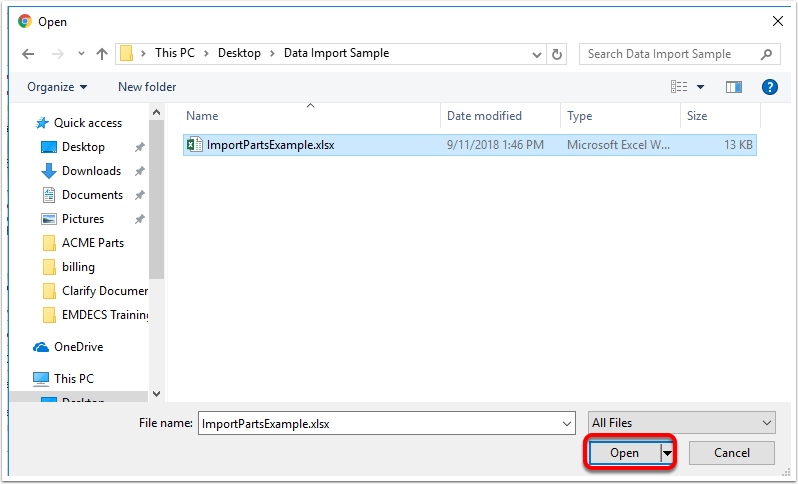Screen dimensions: 798x484
Task: Open more view options dropdown
Action: pos(700,87)
